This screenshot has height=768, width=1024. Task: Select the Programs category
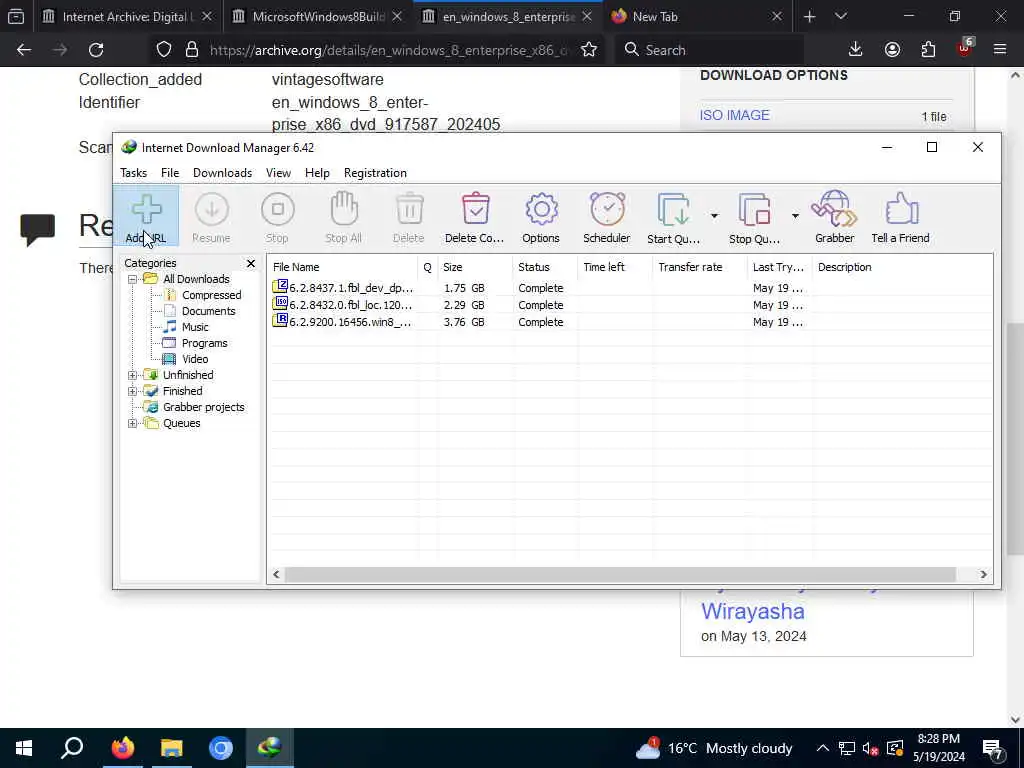tap(204, 343)
